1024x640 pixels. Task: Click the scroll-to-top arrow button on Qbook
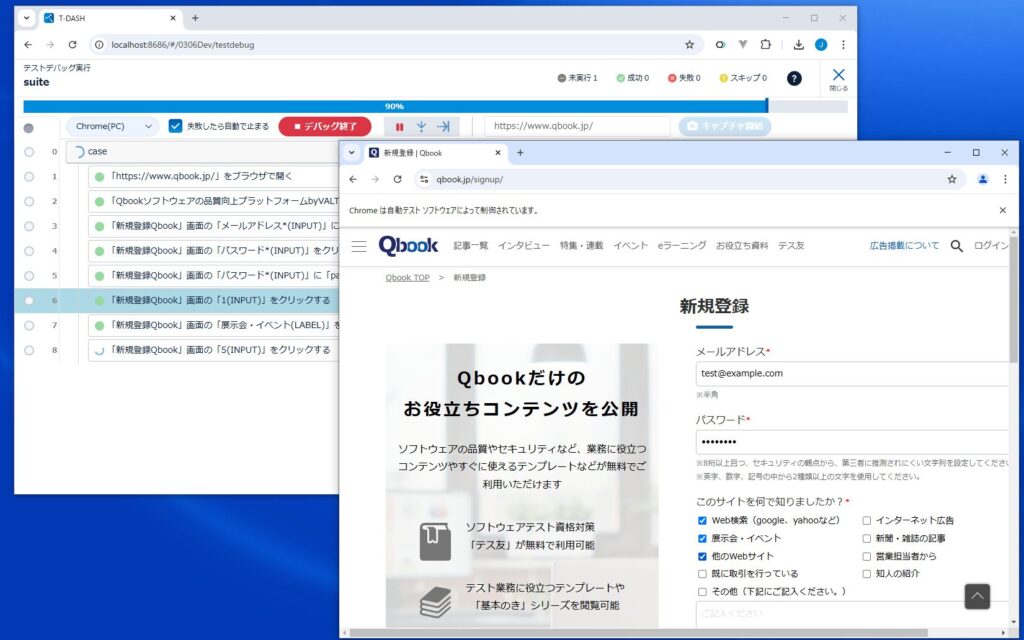(x=977, y=596)
